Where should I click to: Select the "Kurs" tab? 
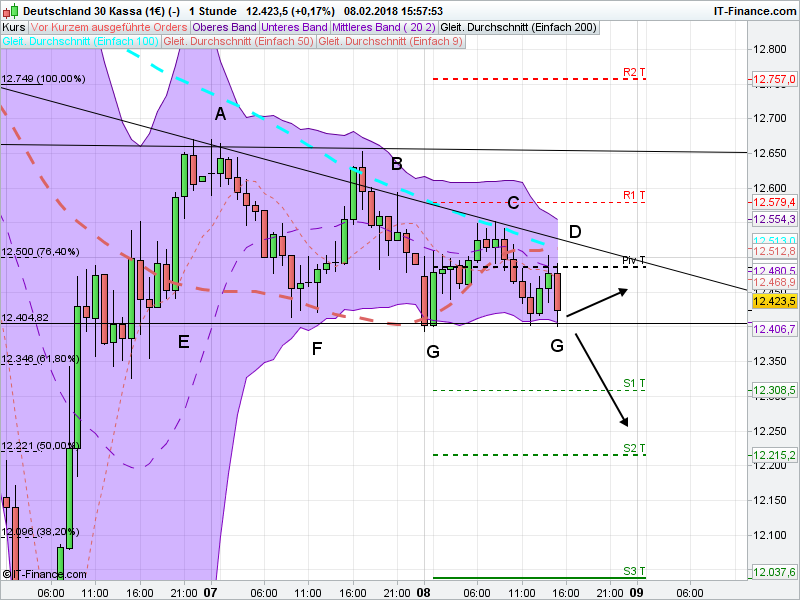click(x=14, y=28)
